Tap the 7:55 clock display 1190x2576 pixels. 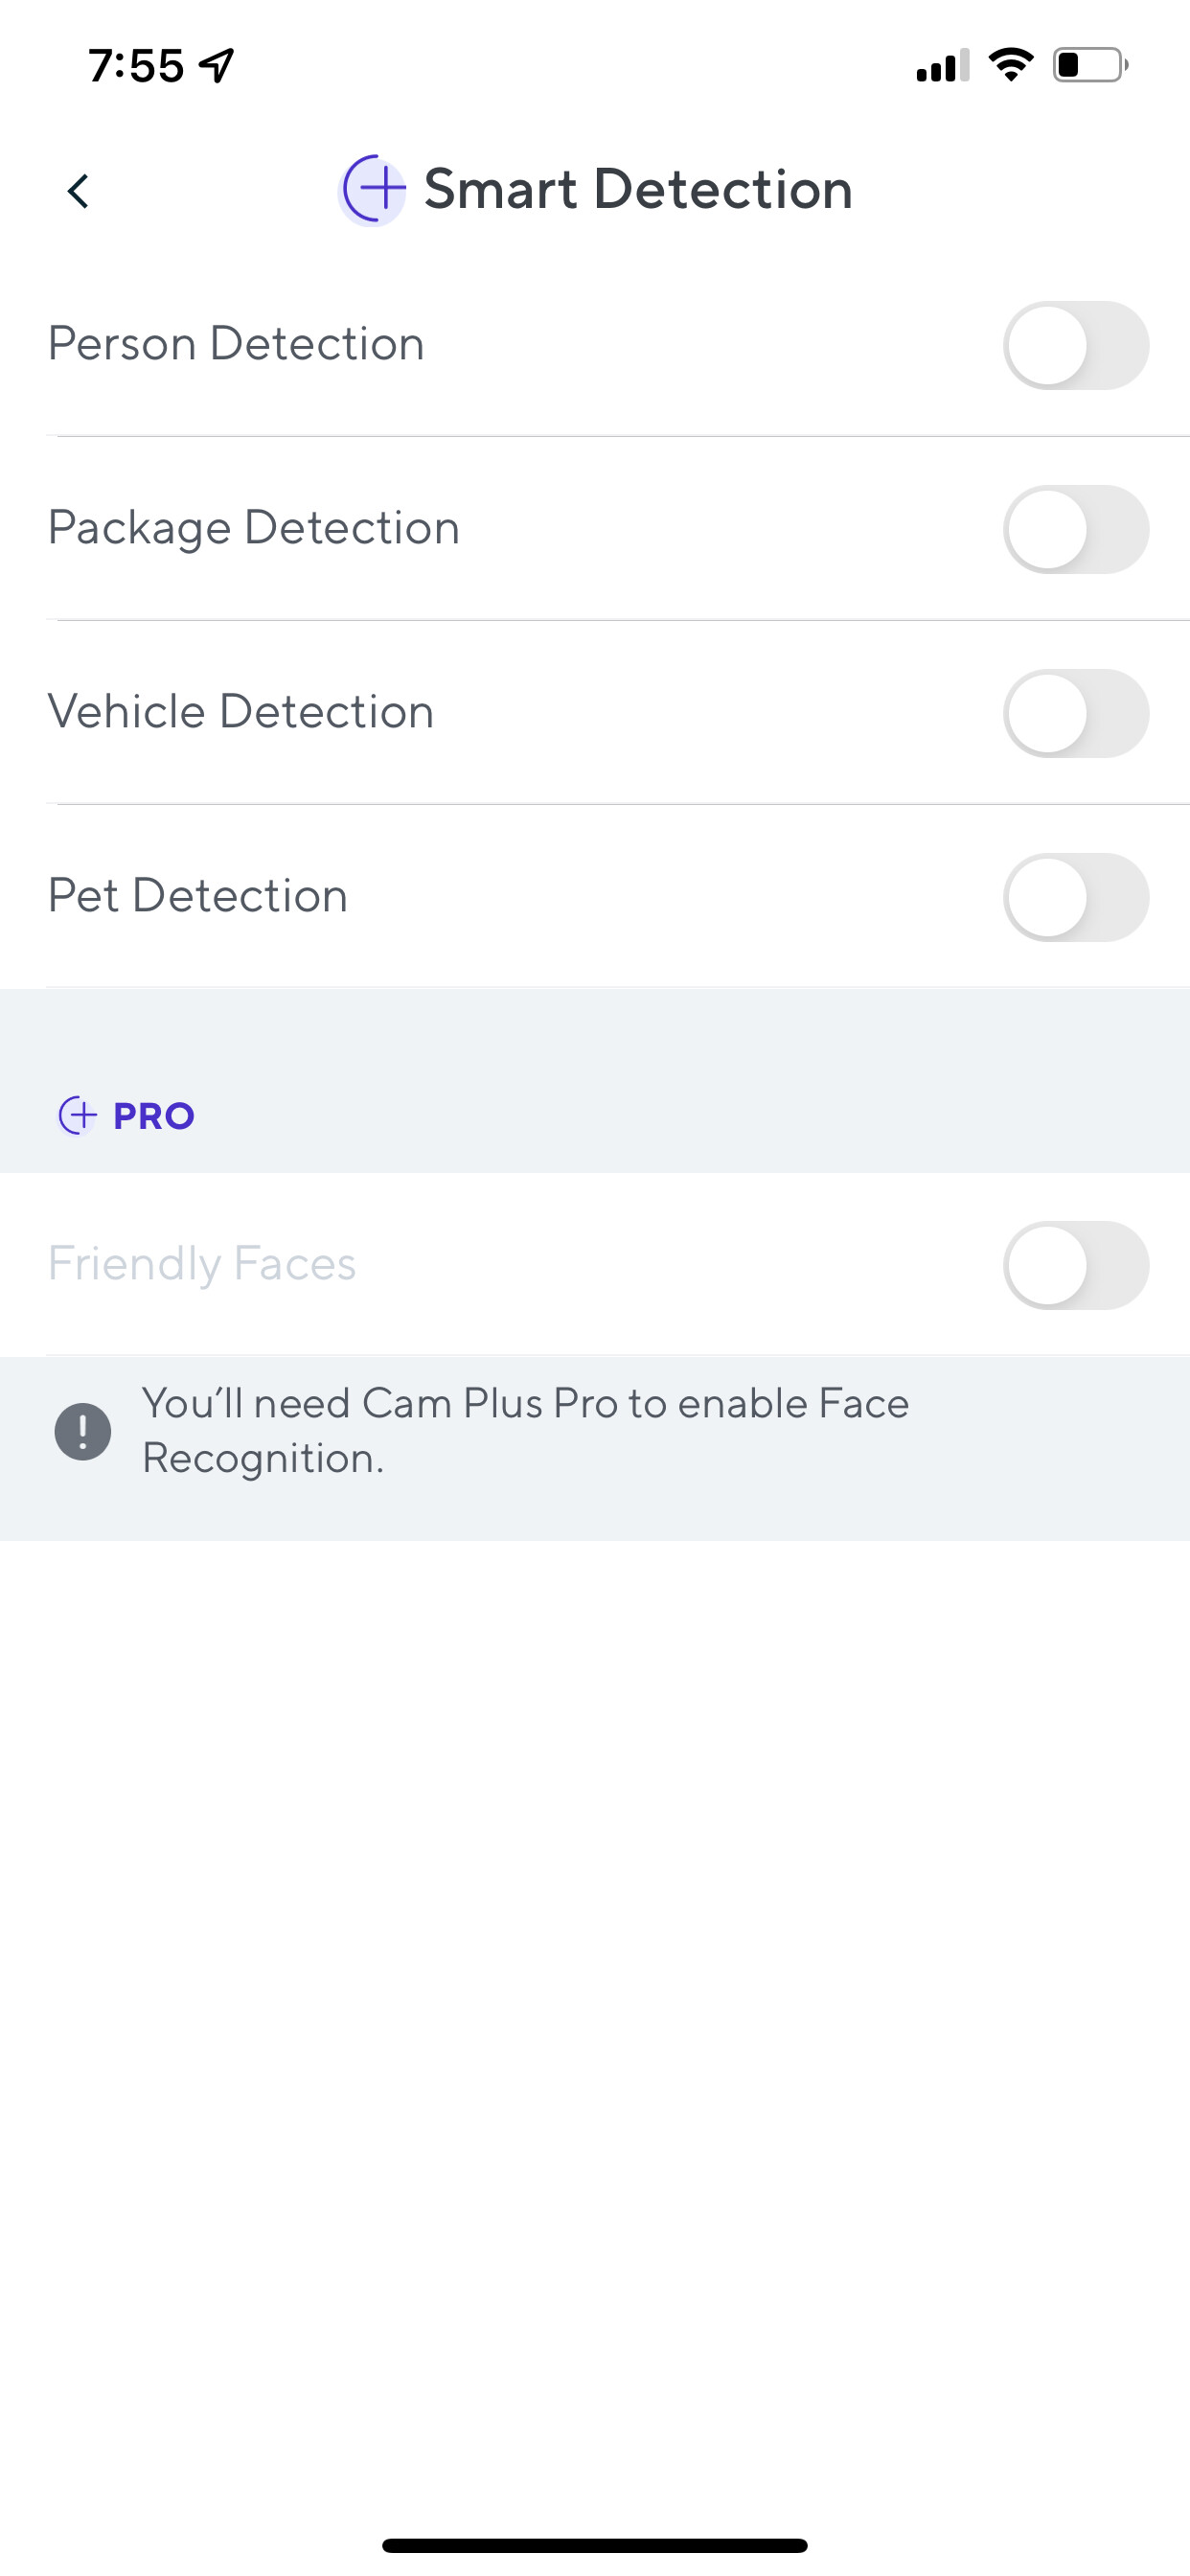coord(136,66)
